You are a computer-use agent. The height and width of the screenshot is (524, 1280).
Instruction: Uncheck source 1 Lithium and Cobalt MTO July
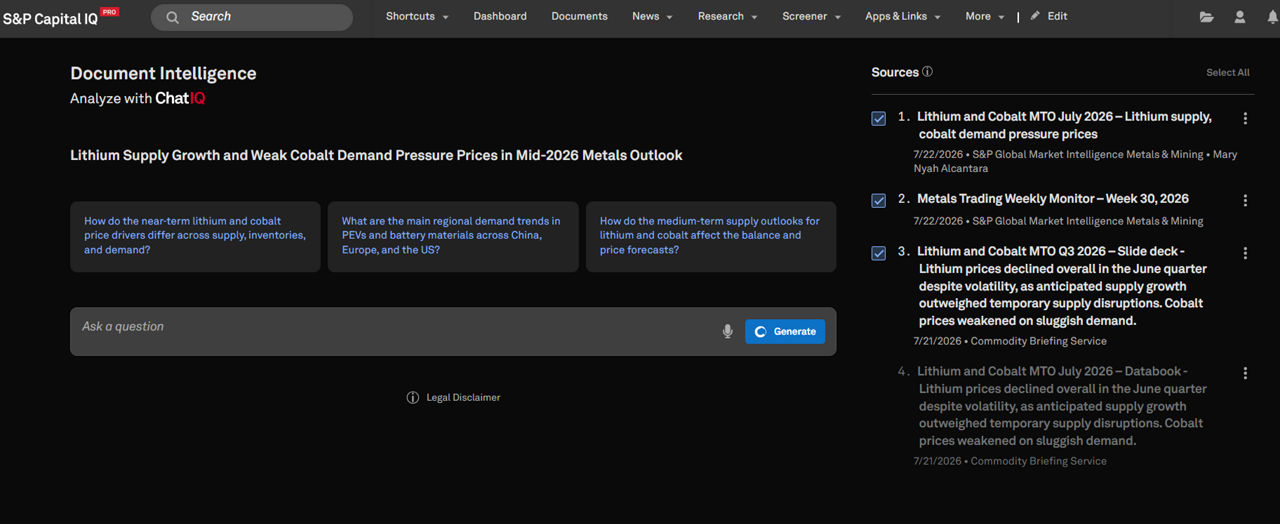(x=879, y=118)
